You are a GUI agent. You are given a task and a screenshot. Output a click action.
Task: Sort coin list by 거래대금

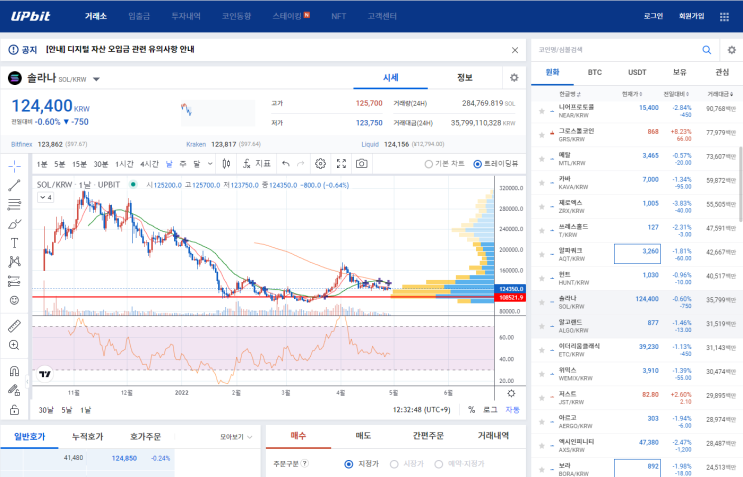click(720, 94)
